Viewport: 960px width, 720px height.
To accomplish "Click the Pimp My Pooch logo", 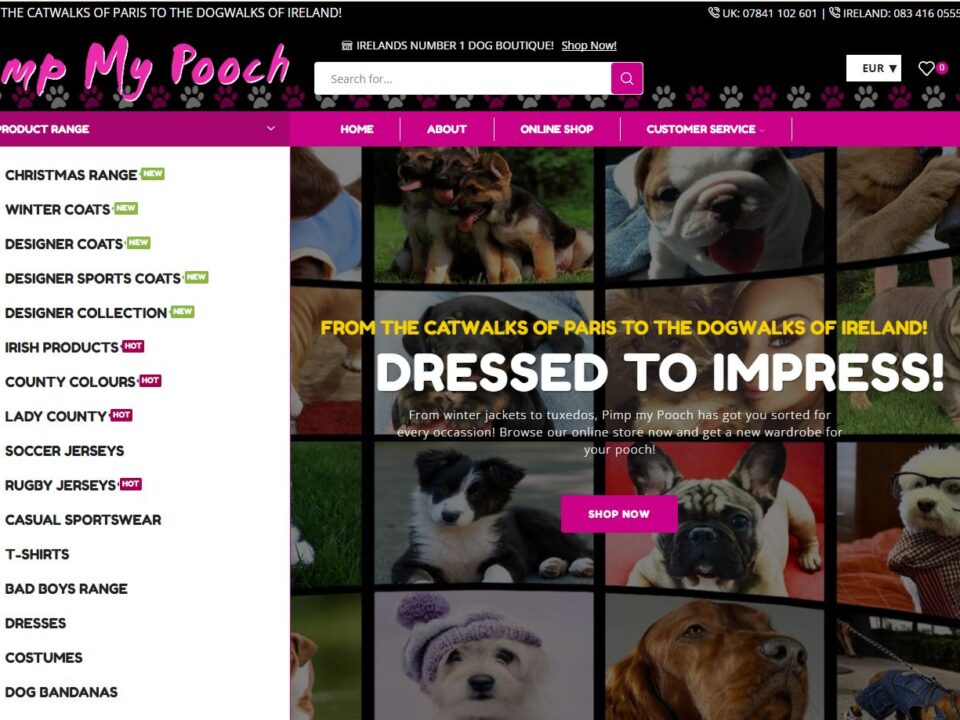I will pos(144,67).
